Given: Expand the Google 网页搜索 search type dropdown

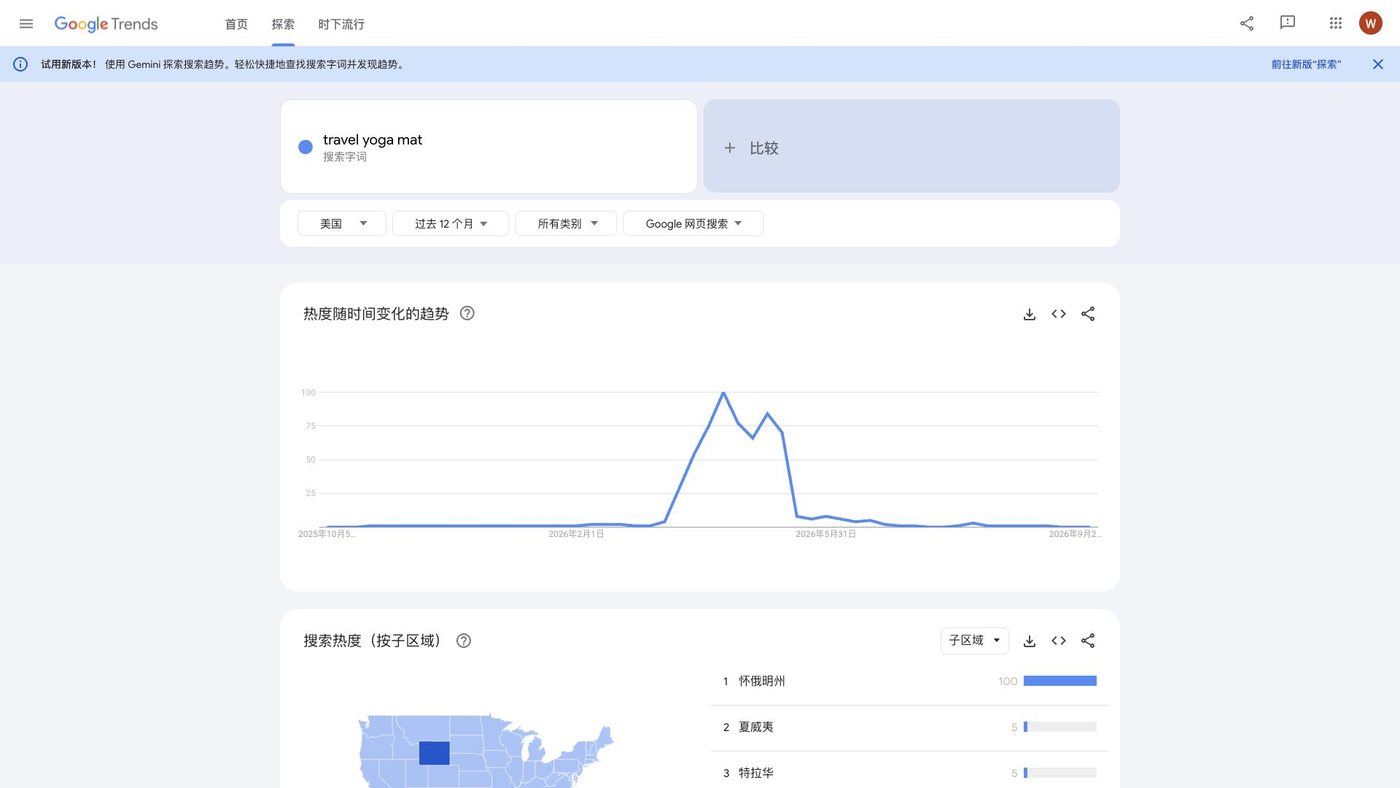Looking at the screenshot, I should click(x=693, y=223).
